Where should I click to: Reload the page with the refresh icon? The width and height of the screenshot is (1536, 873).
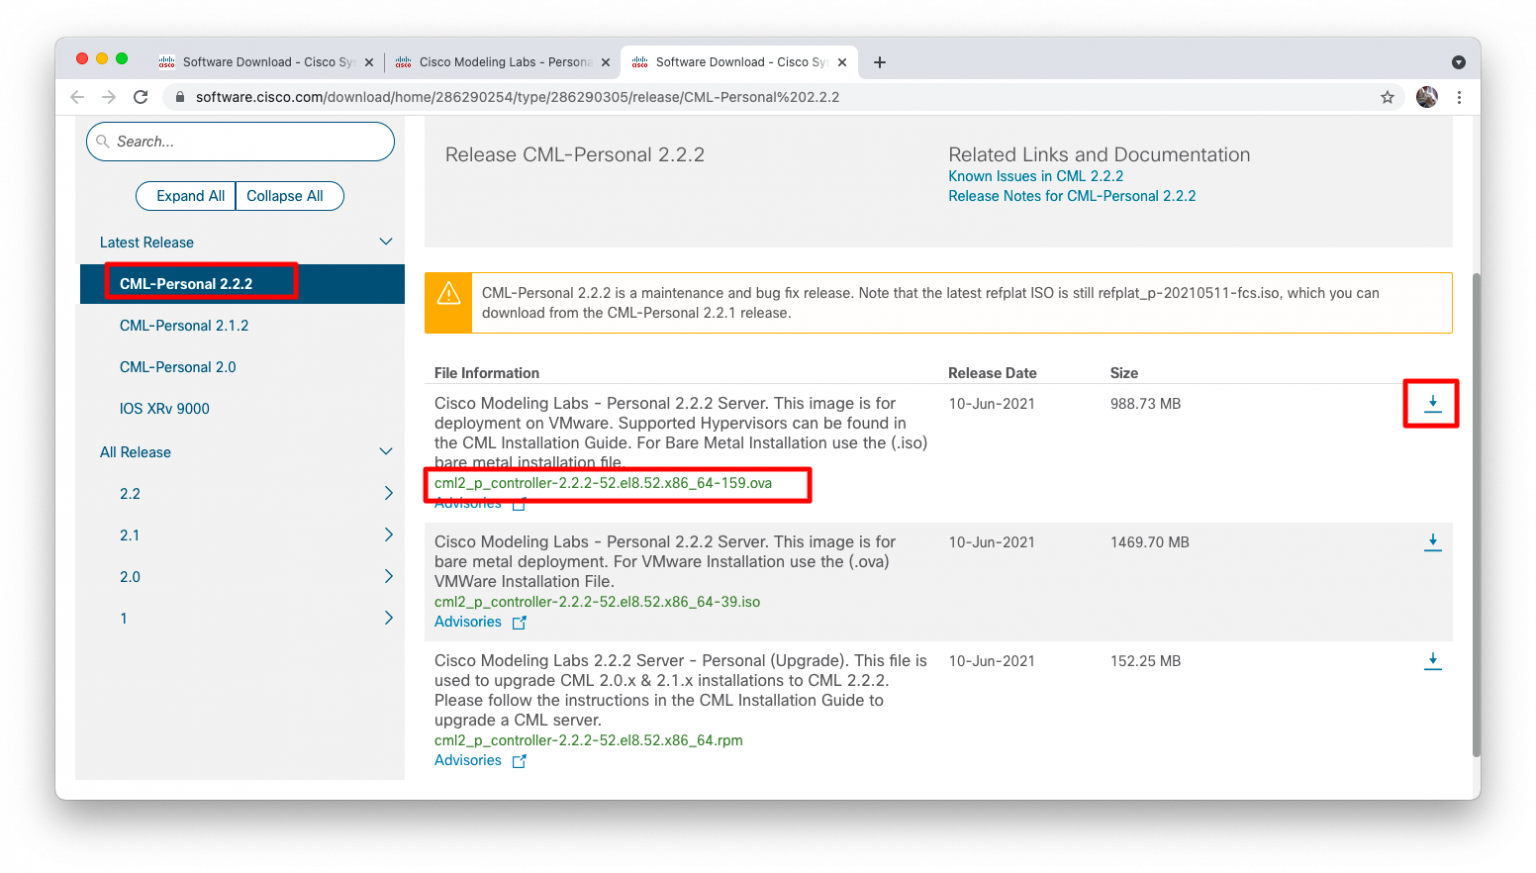(141, 97)
